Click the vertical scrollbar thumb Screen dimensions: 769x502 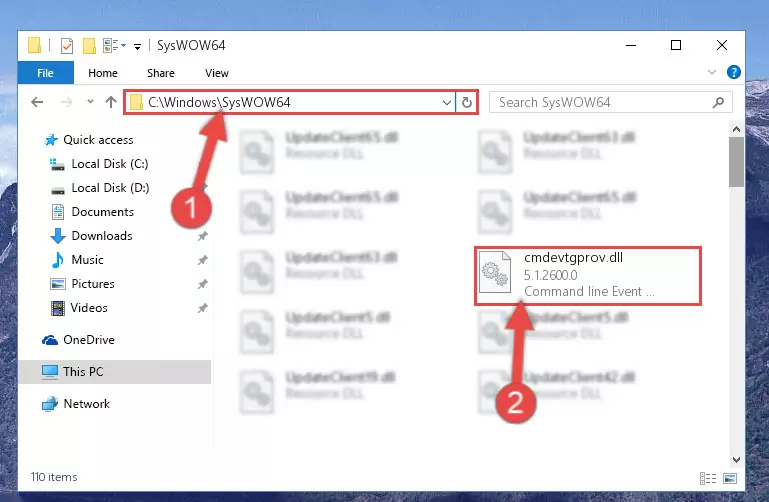(736, 162)
